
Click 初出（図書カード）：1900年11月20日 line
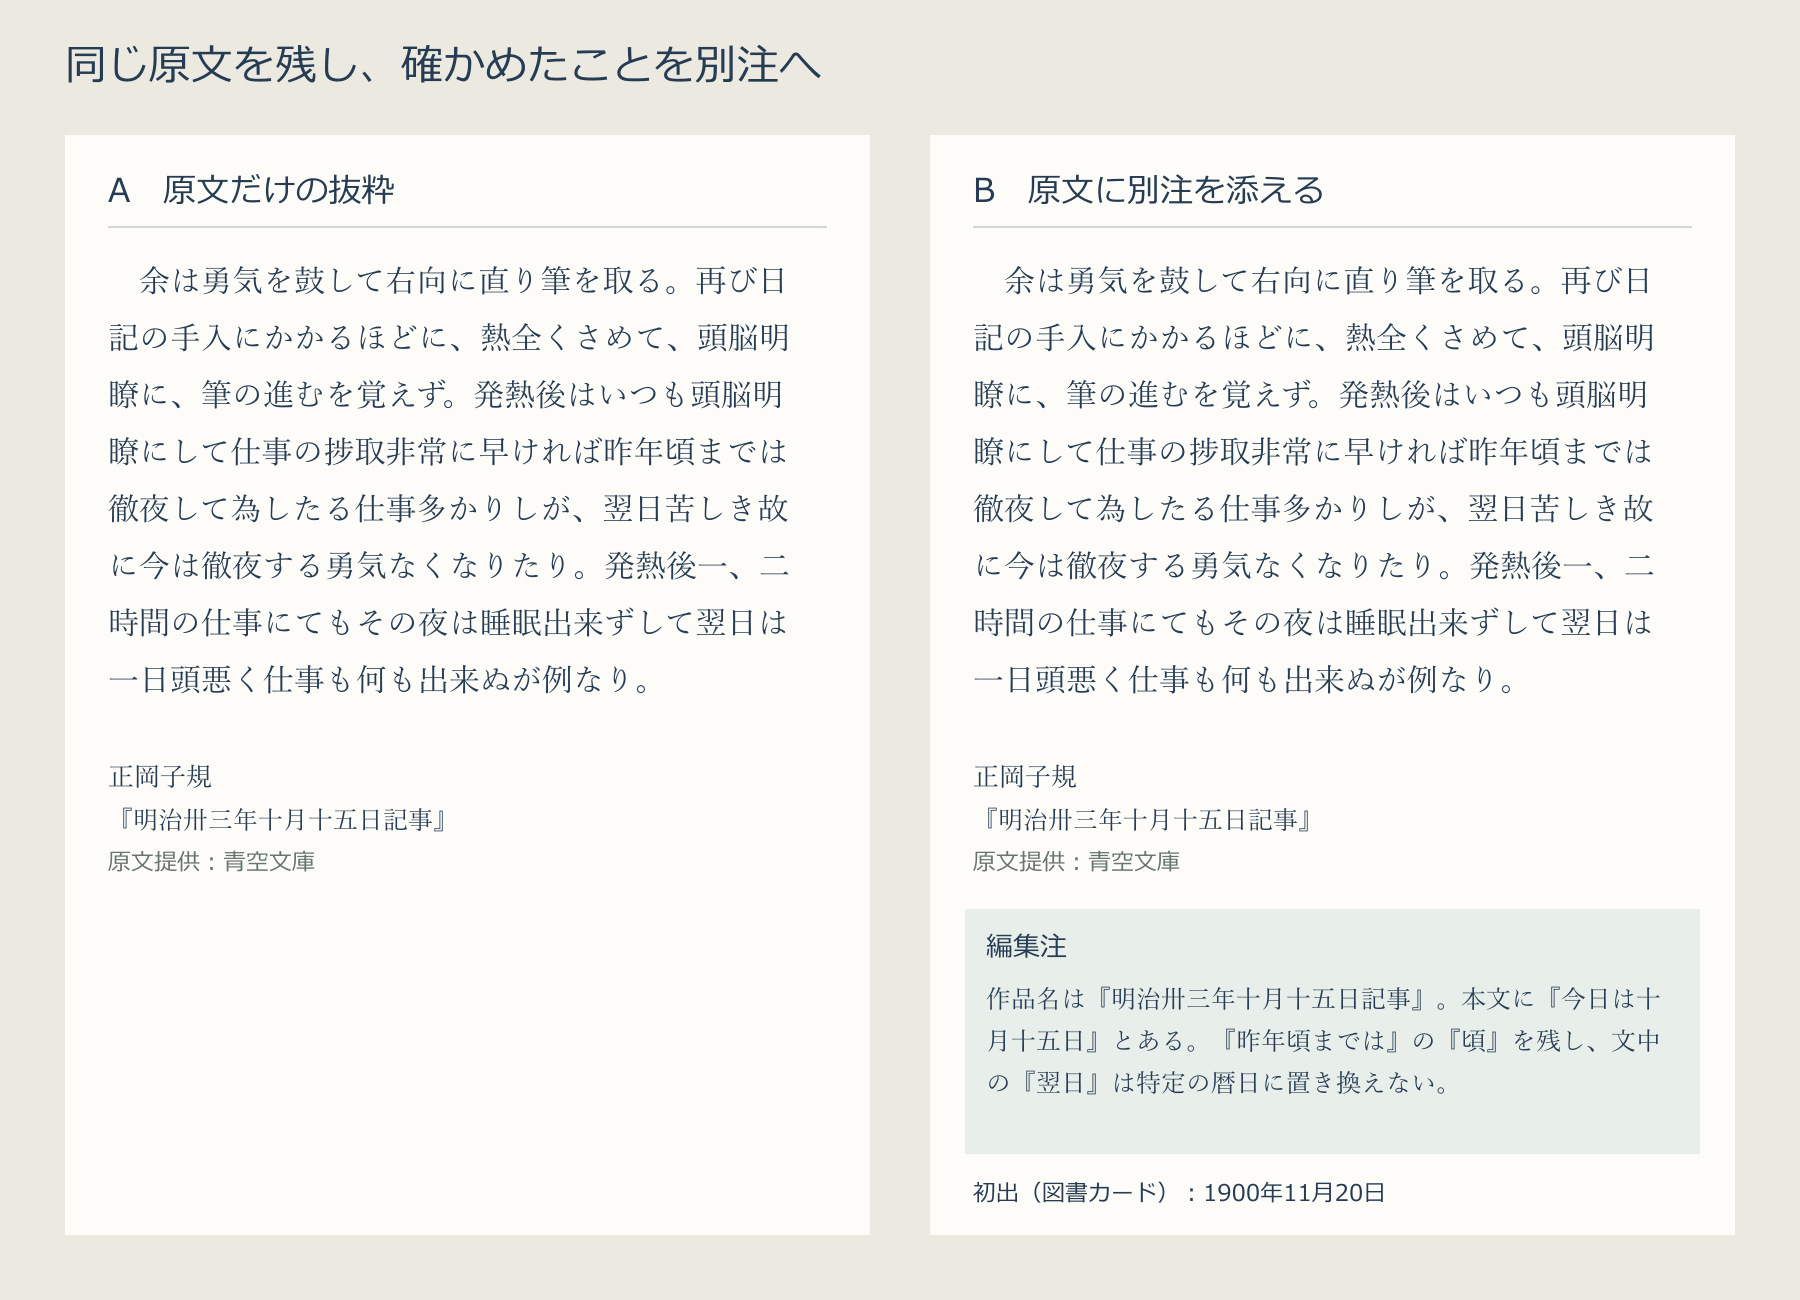pos(1179,1193)
